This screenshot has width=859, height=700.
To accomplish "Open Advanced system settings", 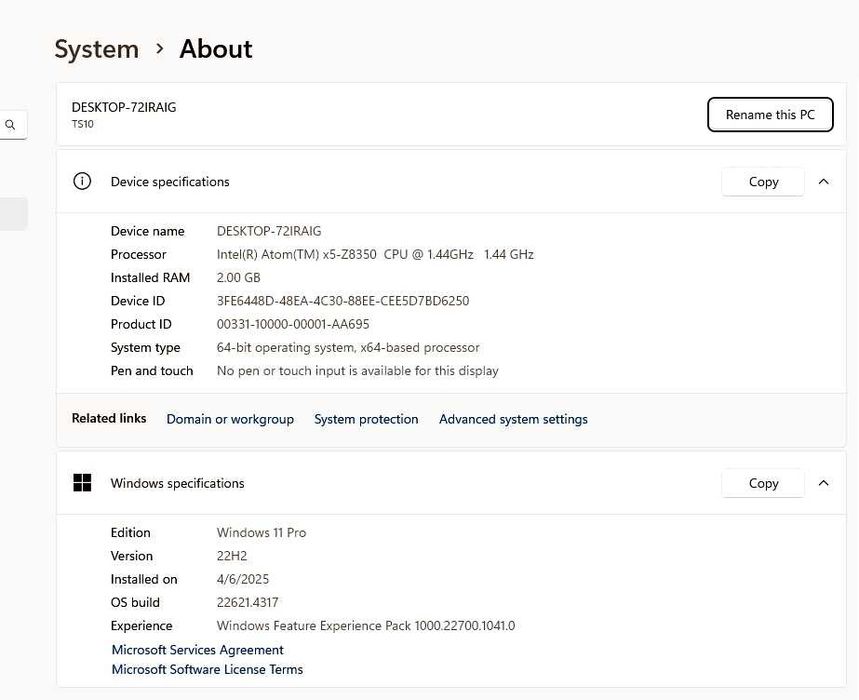I will (x=513, y=419).
